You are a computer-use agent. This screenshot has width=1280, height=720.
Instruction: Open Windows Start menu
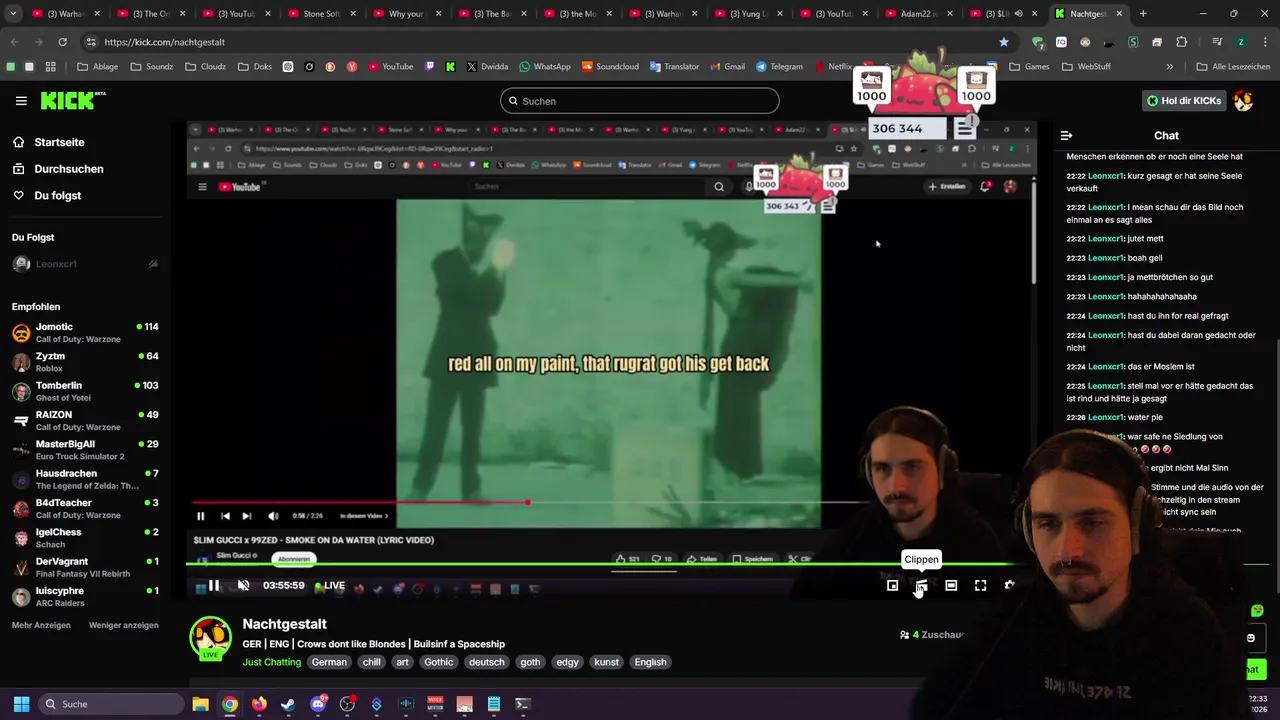[21, 704]
